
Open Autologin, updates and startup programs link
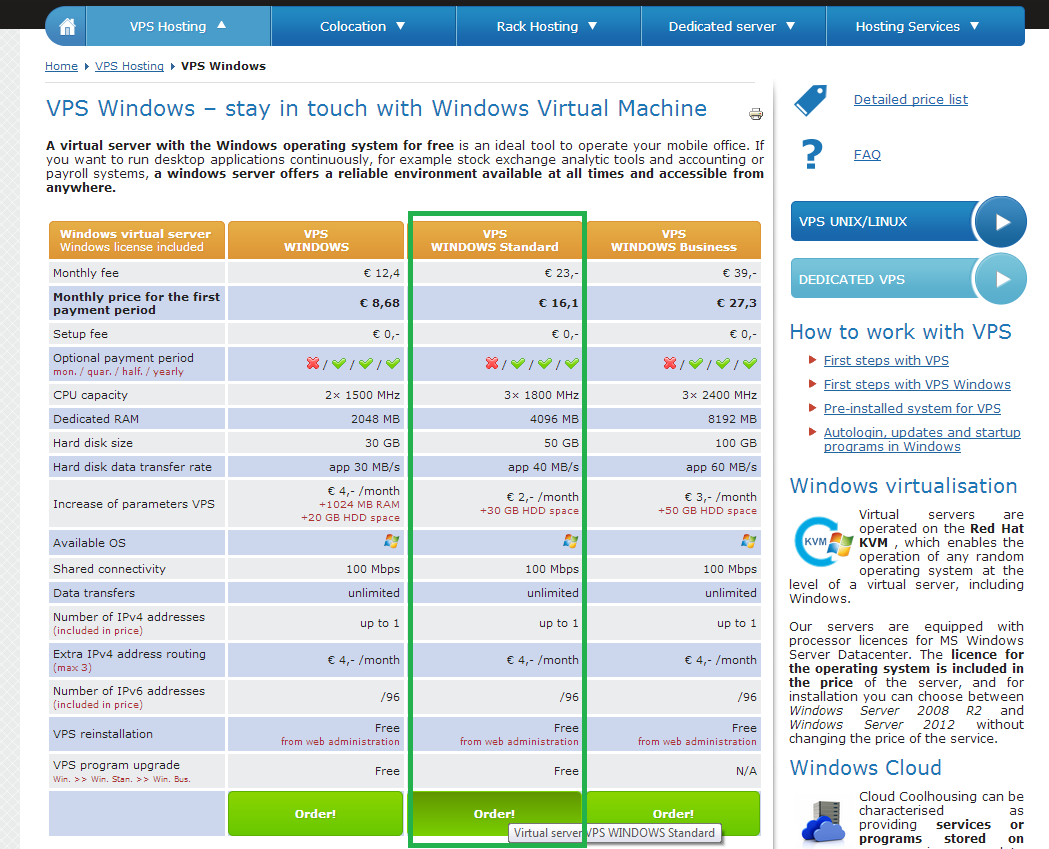[x=922, y=440]
